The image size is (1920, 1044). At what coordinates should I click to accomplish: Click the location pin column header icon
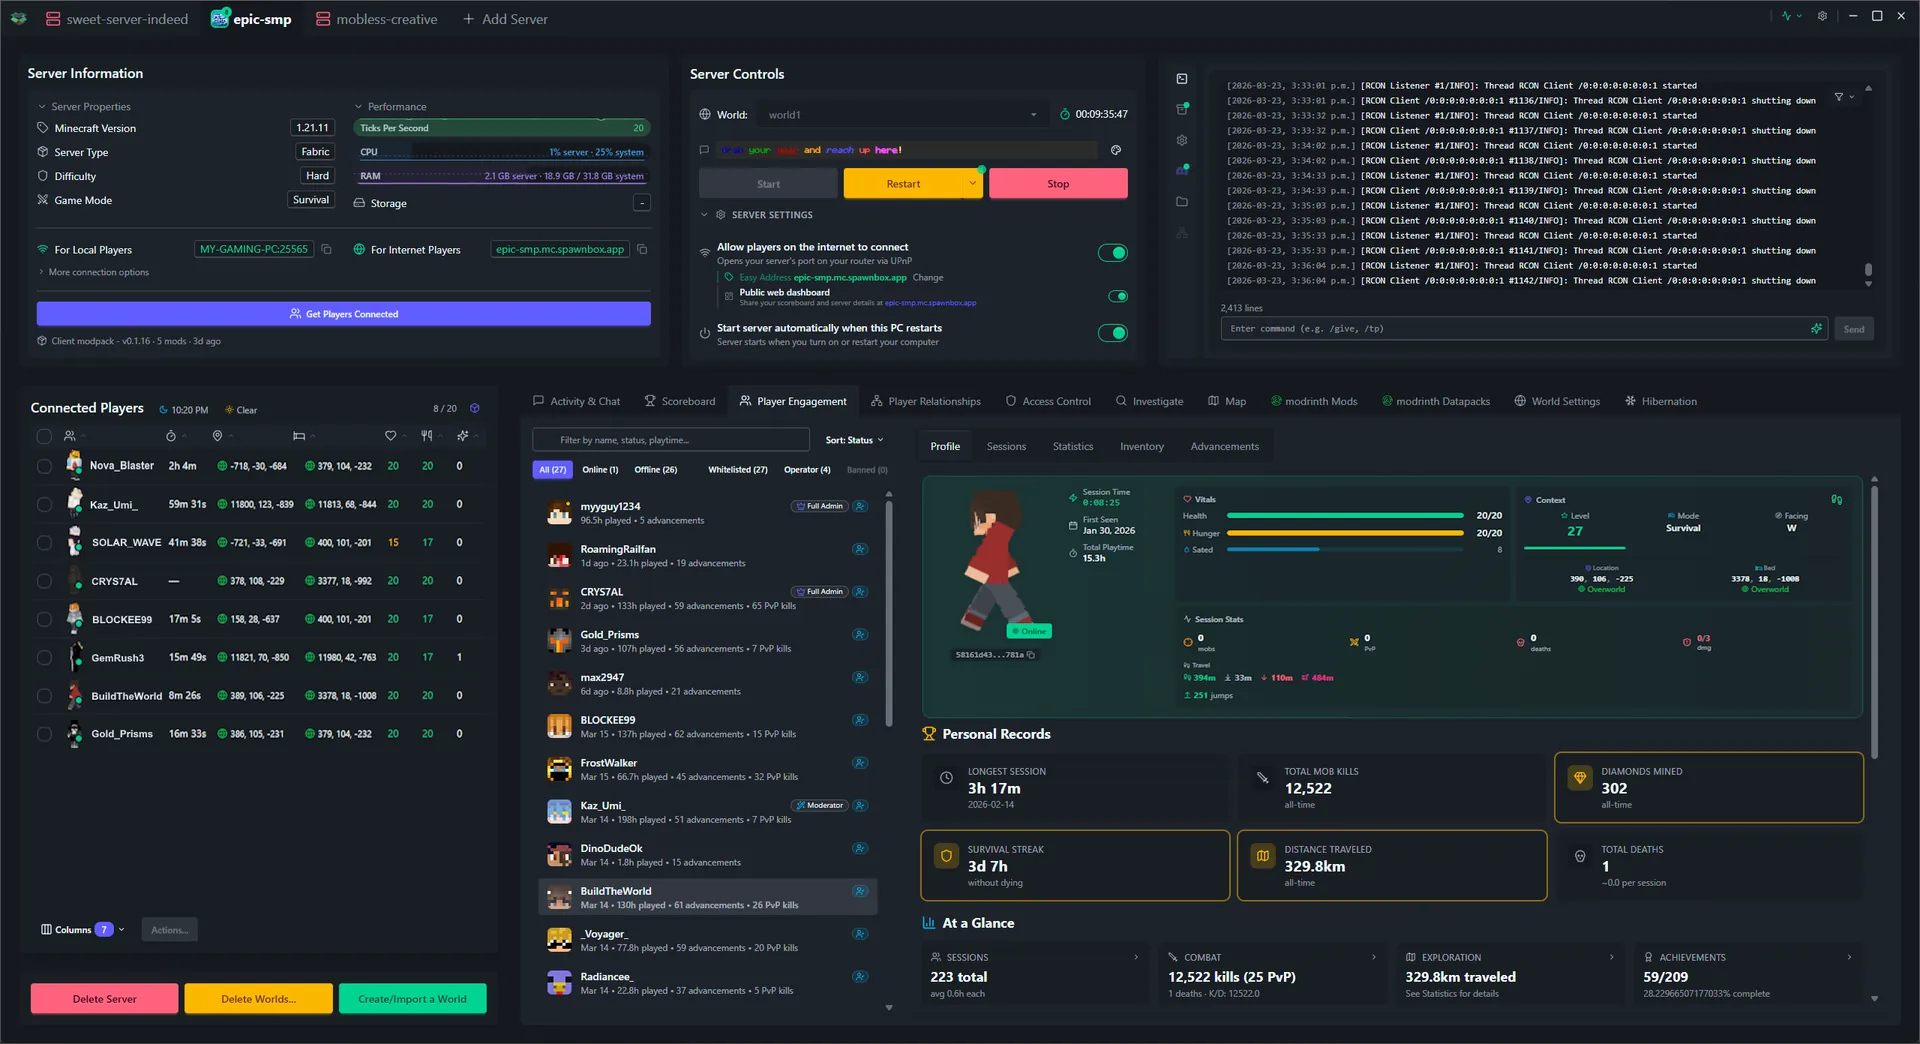point(216,436)
